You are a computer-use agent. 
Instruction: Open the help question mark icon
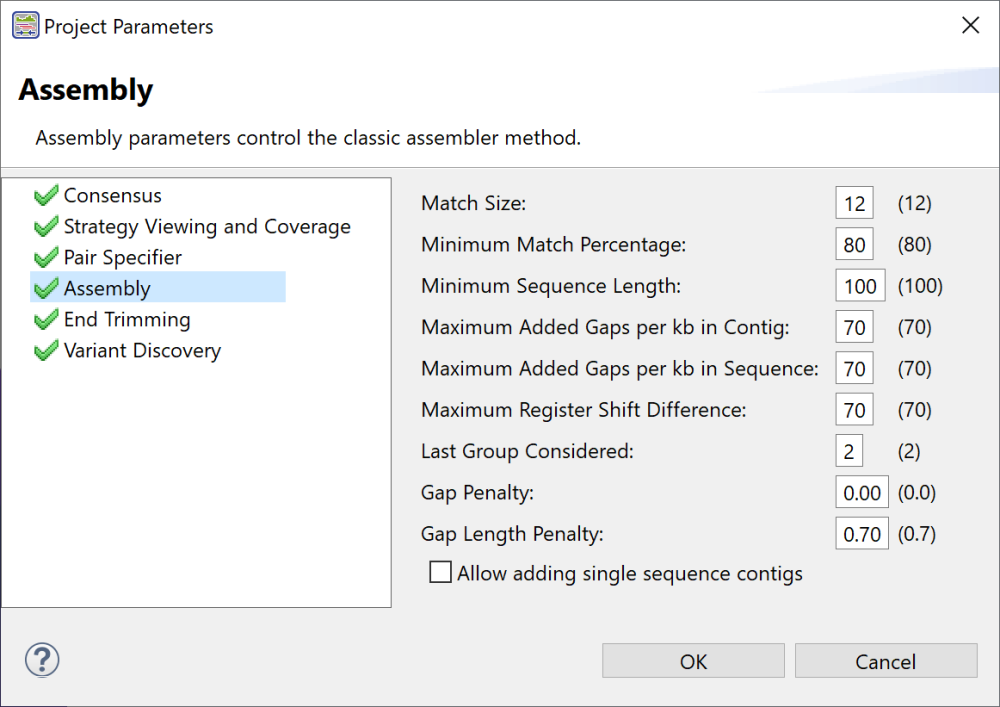click(41, 660)
